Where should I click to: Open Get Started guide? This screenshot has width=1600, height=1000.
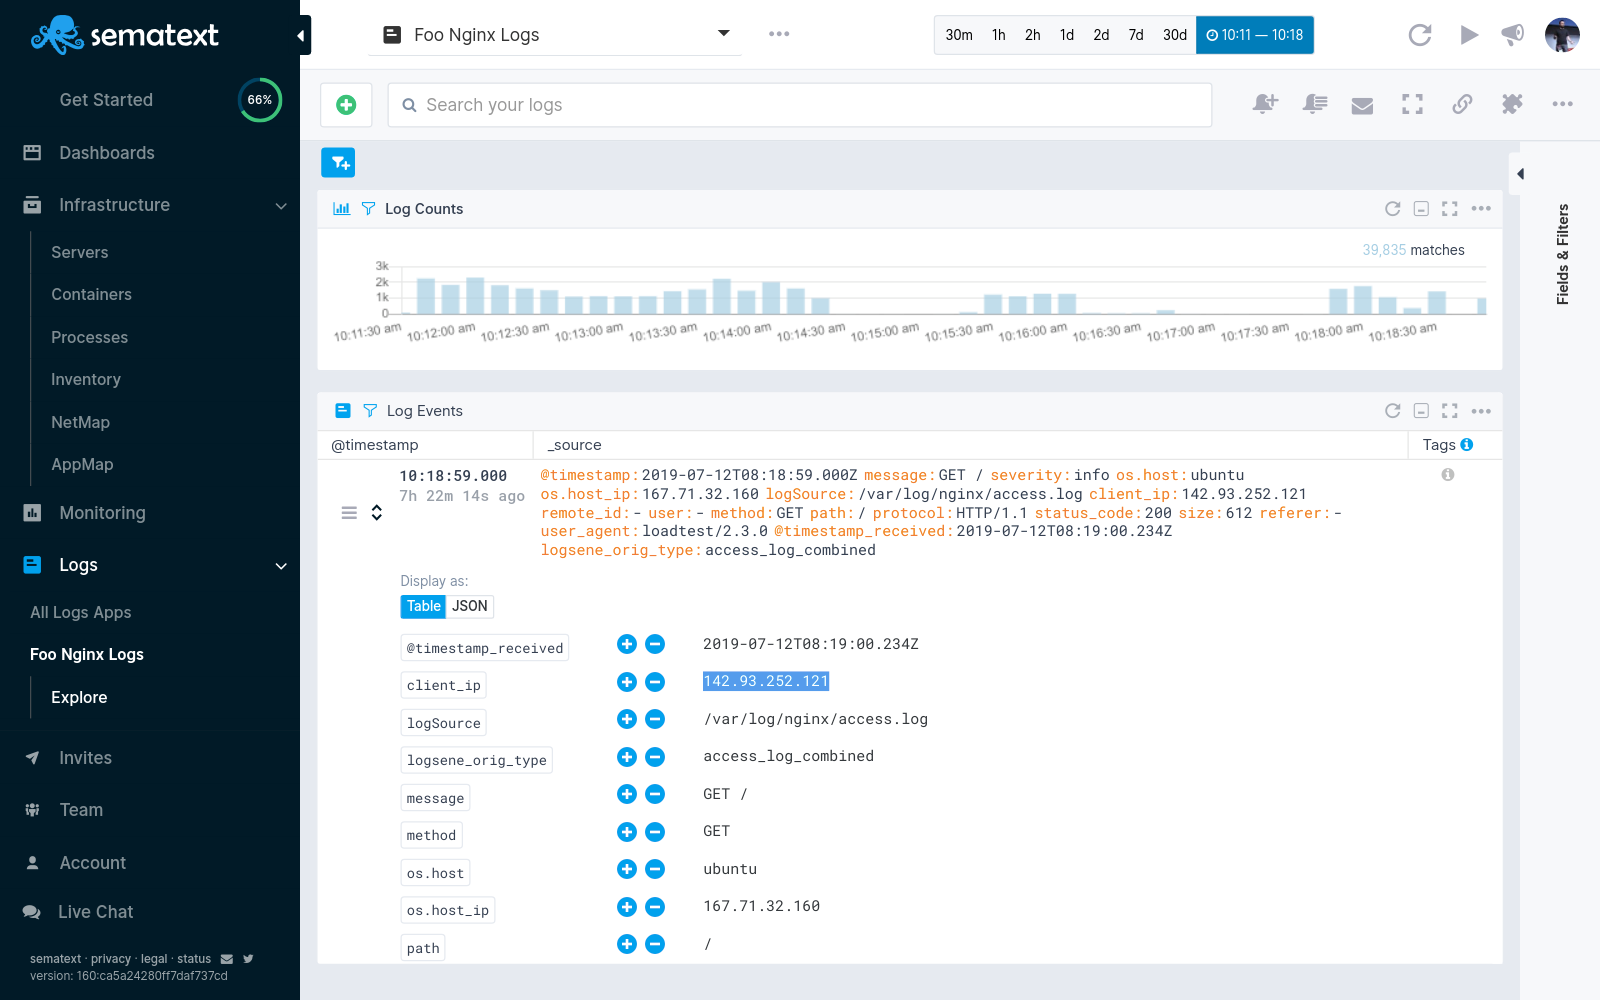106,100
